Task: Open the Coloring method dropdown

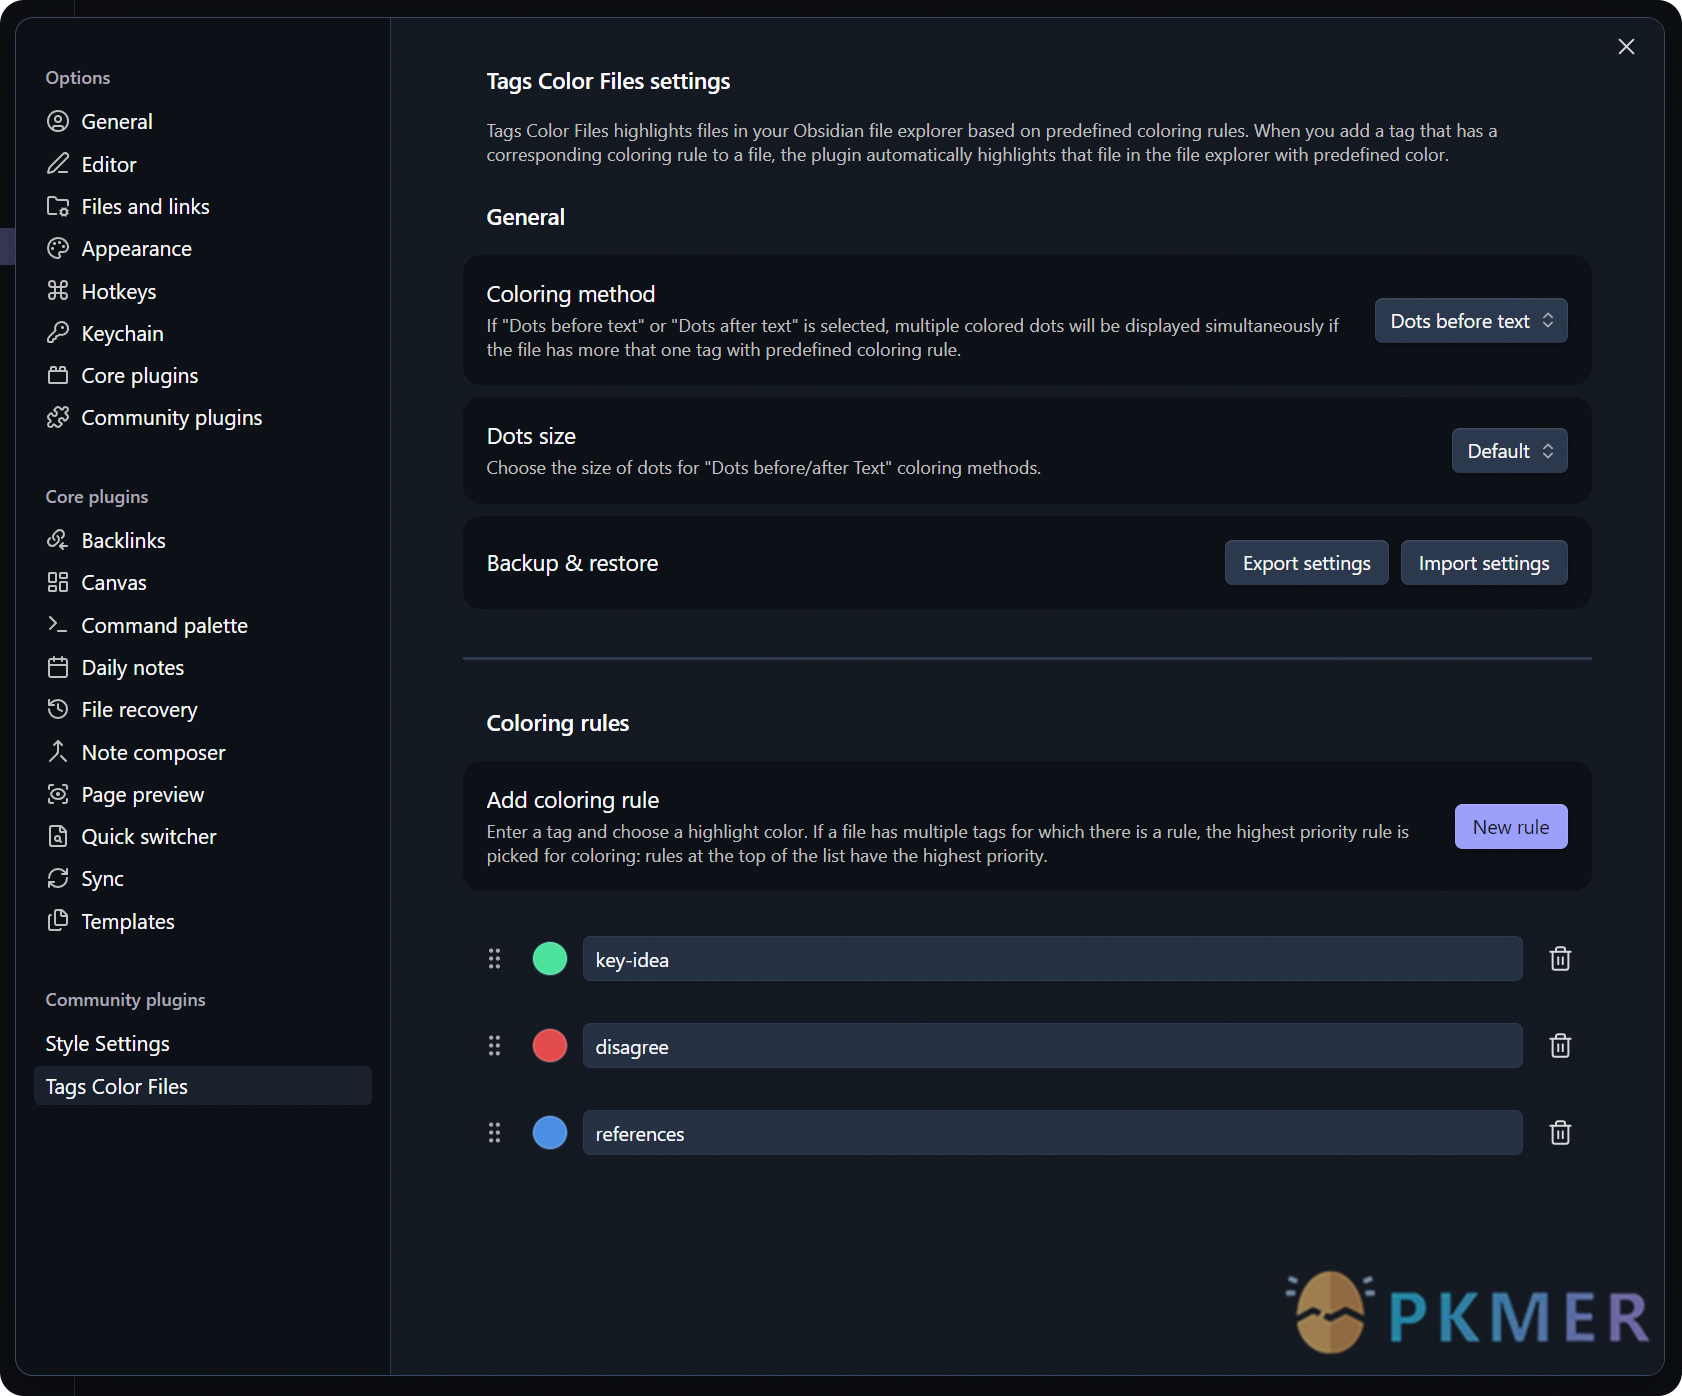Action: pos(1471,321)
